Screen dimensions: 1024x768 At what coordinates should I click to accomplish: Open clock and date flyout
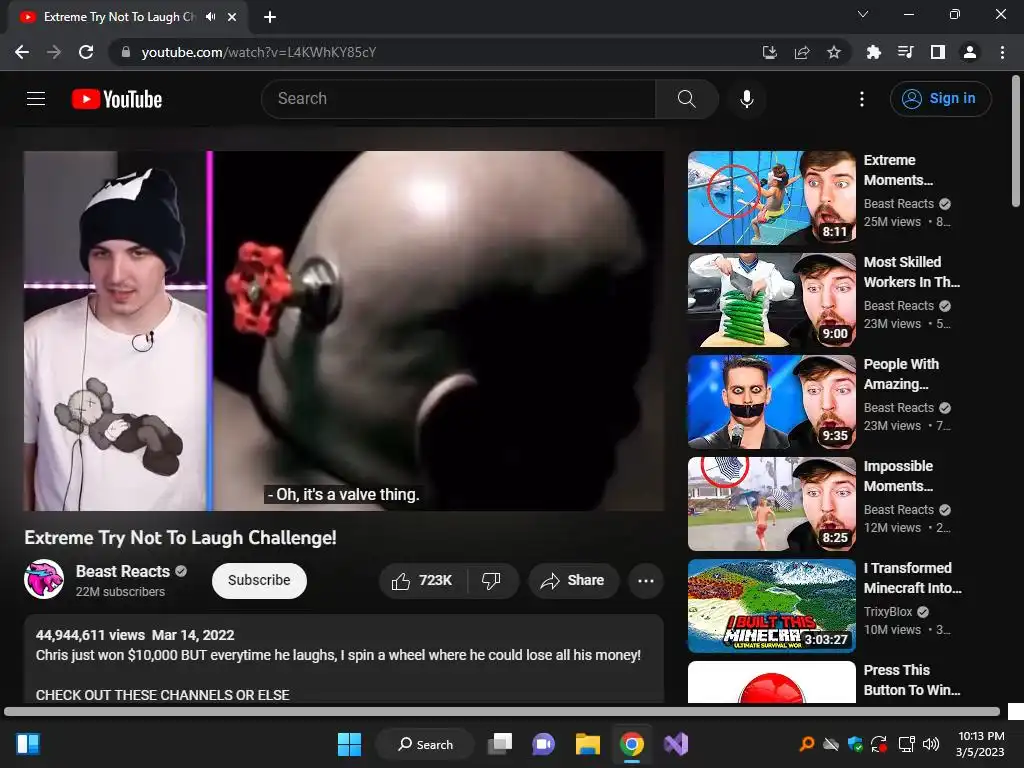(980, 744)
